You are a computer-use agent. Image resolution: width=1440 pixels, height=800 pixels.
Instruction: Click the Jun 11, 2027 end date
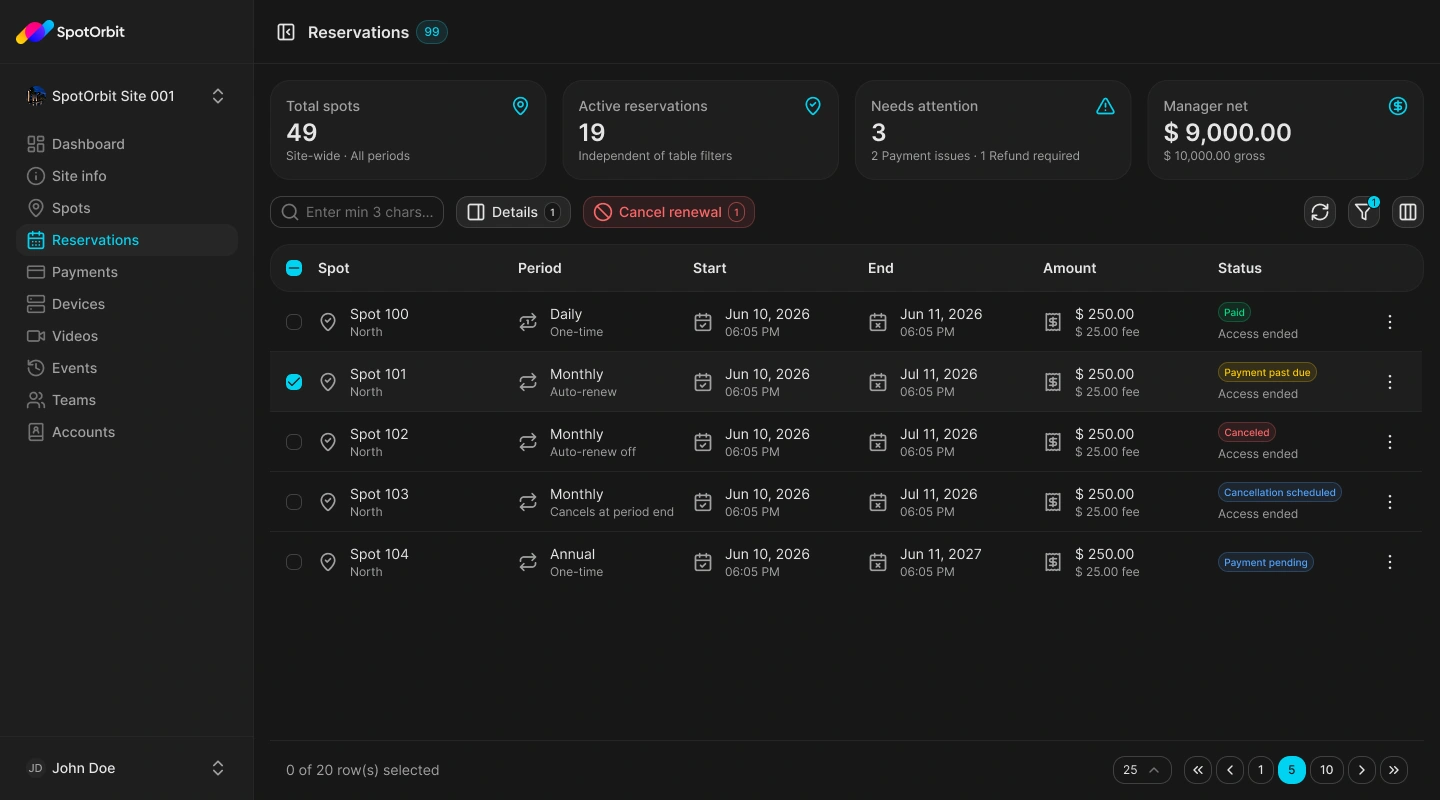pyautogui.click(x=941, y=554)
